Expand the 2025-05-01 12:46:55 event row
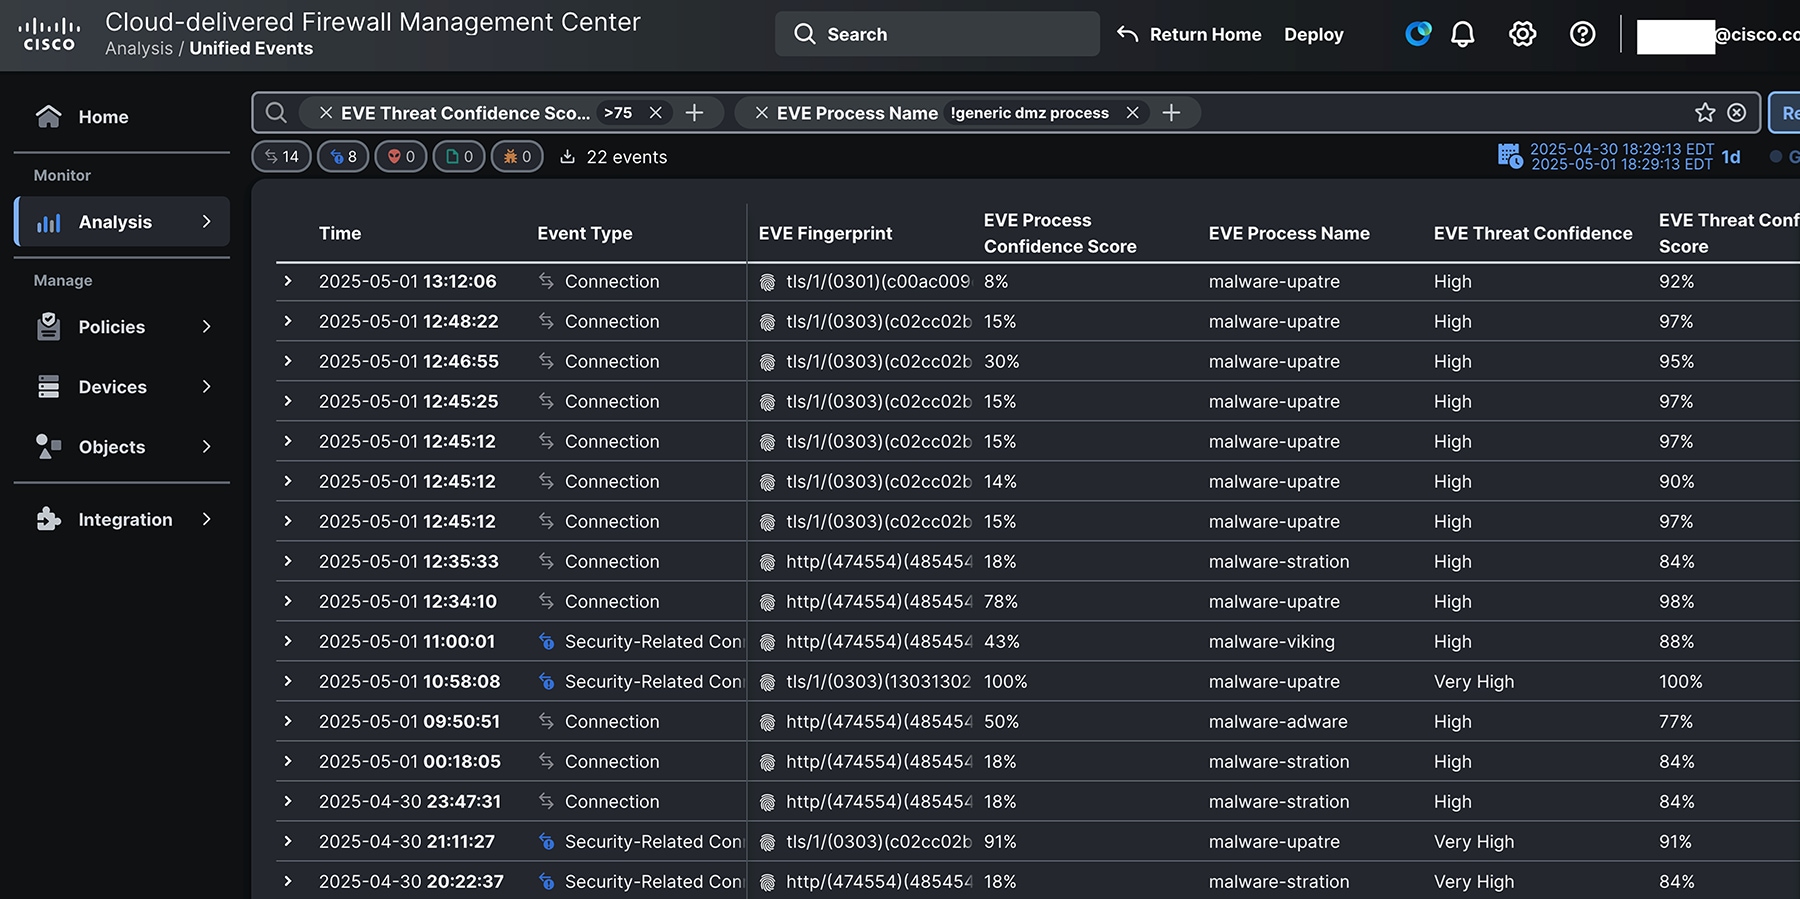 pyautogui.click(x=288, y=361)
